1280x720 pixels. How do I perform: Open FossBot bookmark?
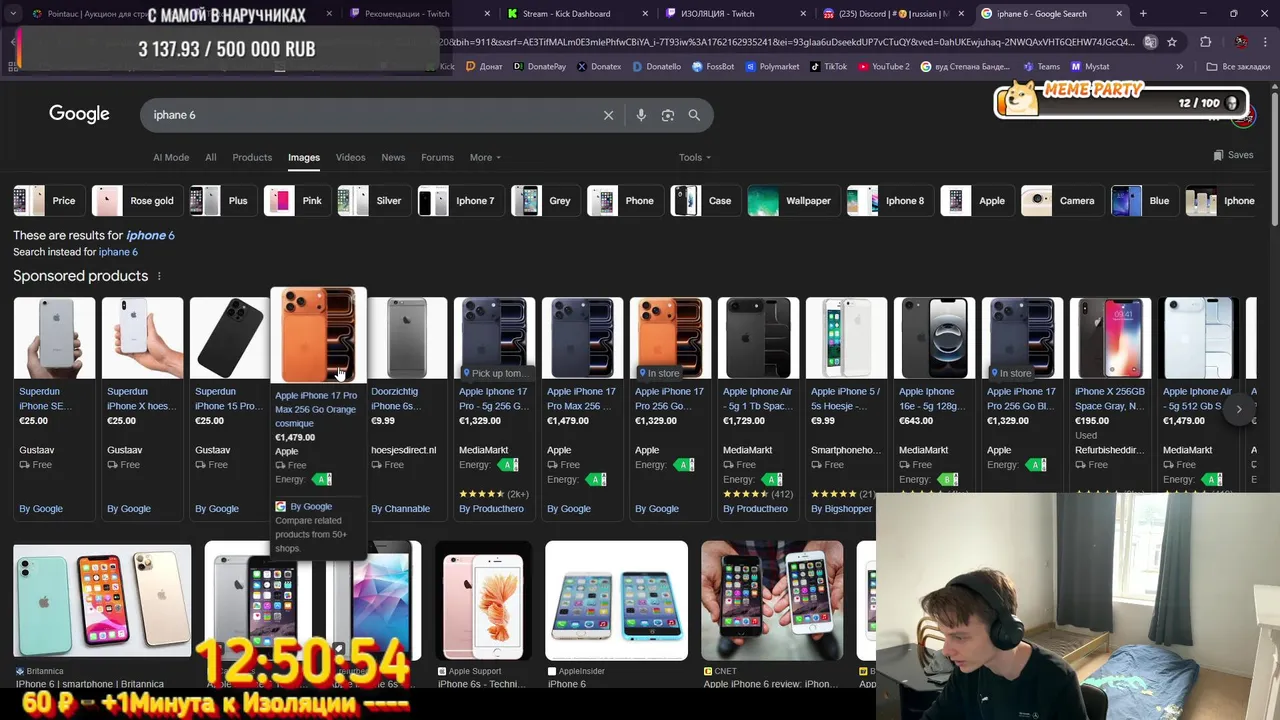click(713, 66)
